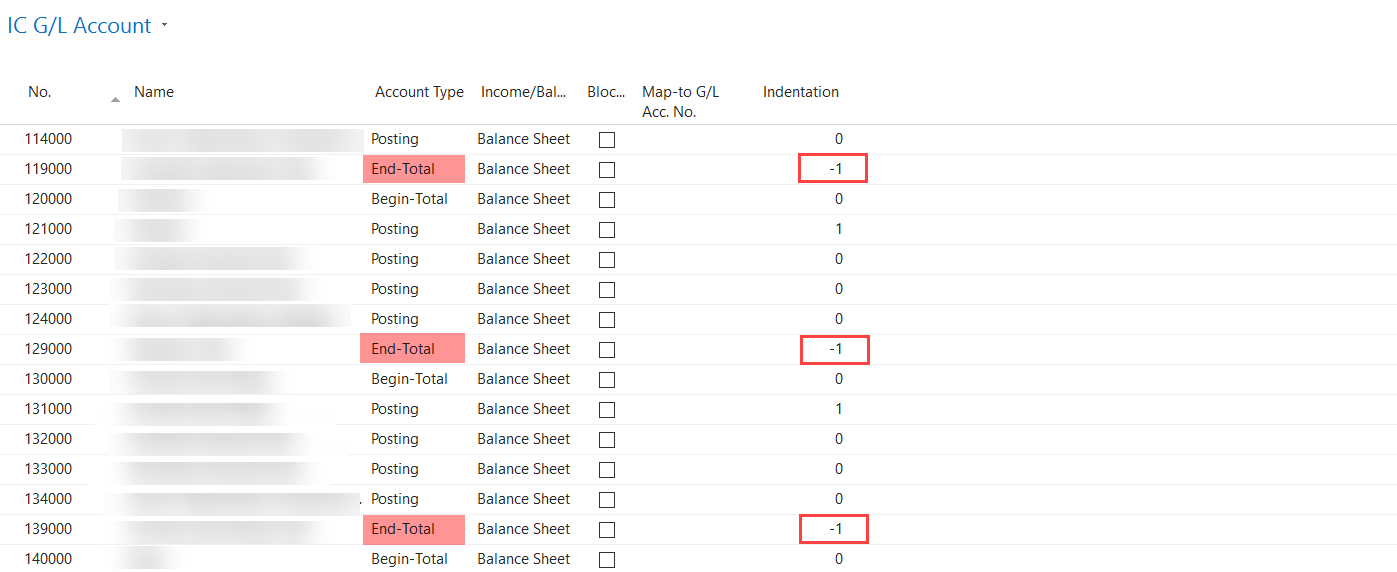
Task: Click Begin-Total account type for 140000
Action: pos(409,559)
